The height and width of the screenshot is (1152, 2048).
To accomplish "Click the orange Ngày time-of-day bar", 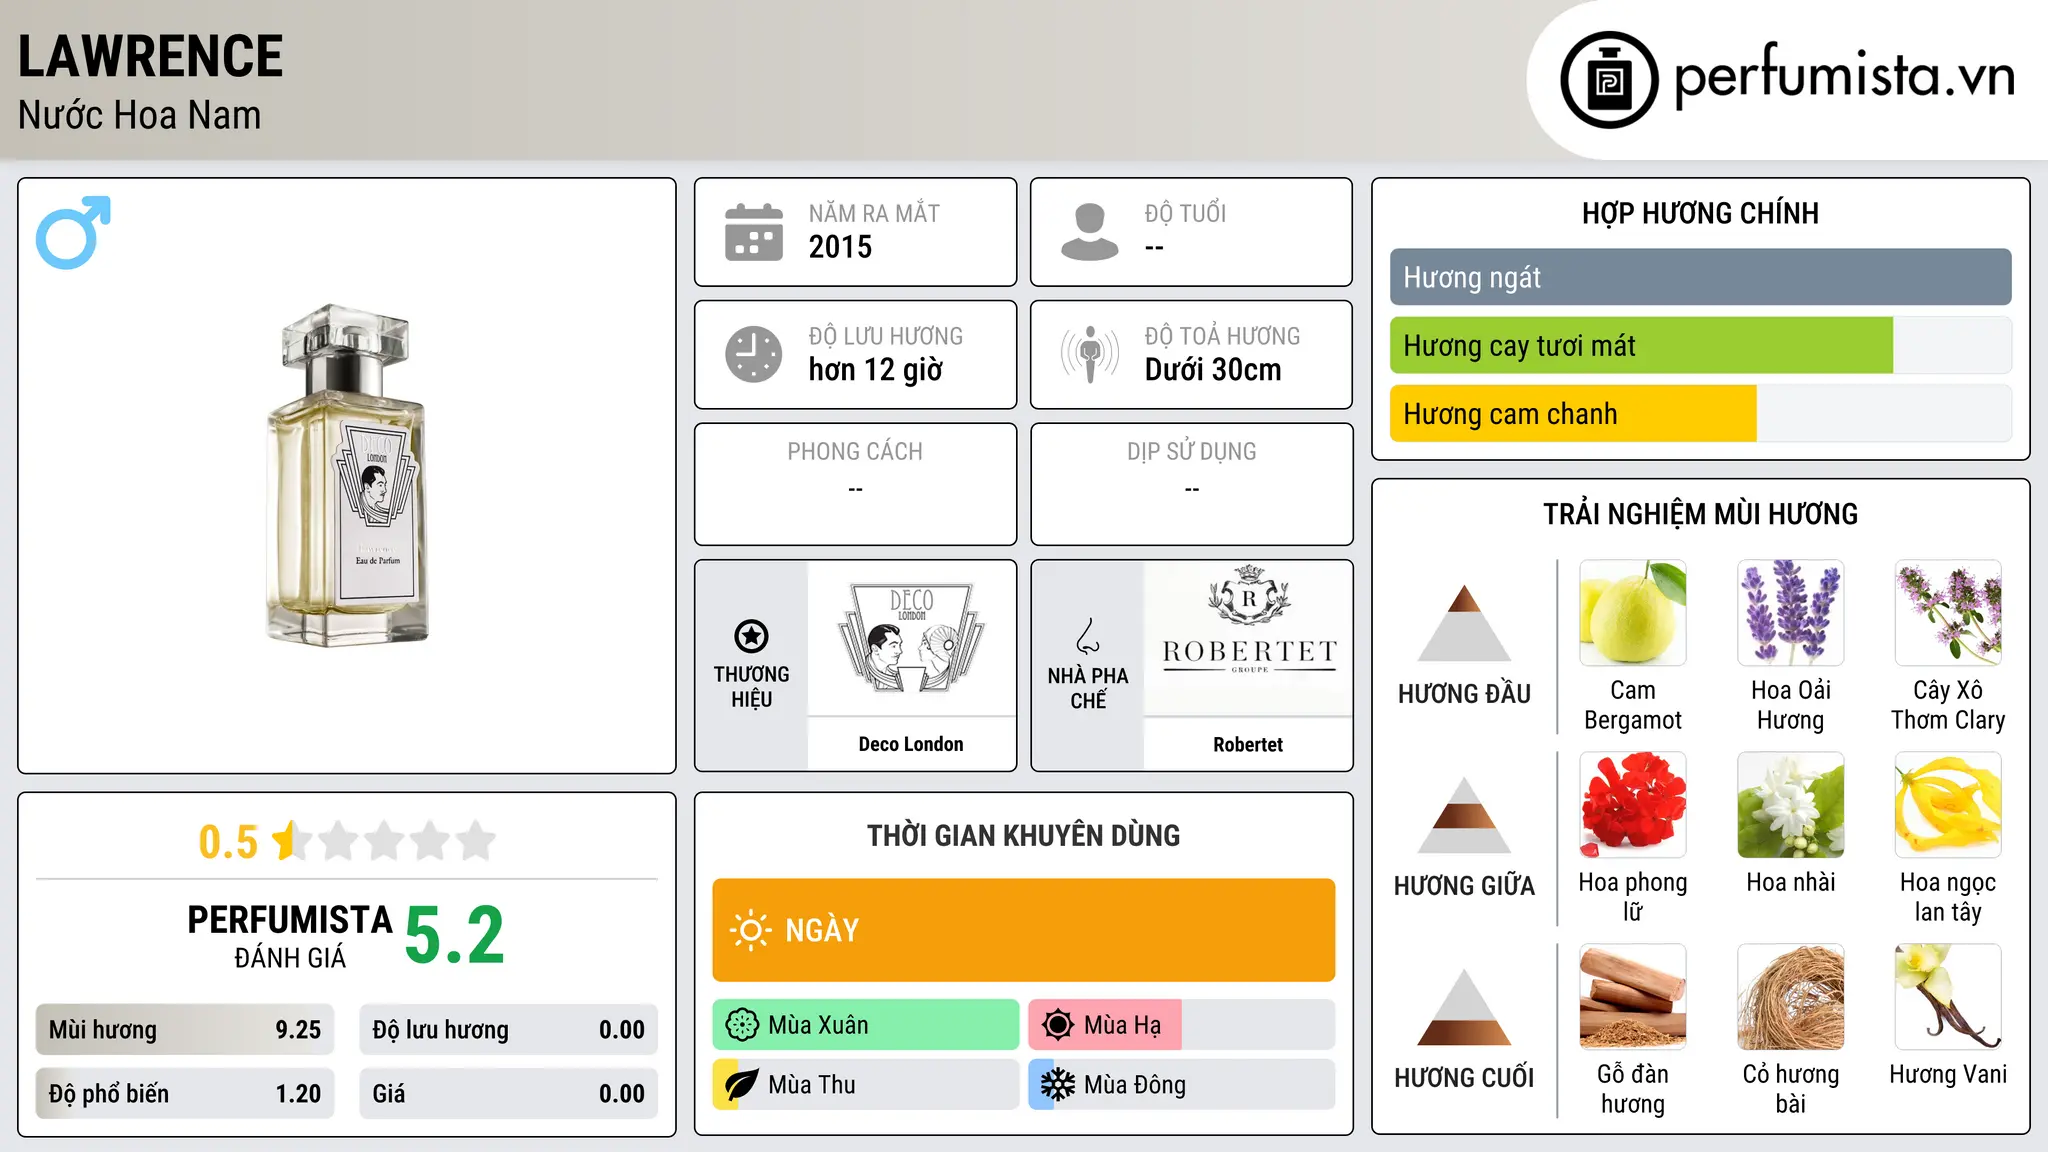I will (1024, 930).
